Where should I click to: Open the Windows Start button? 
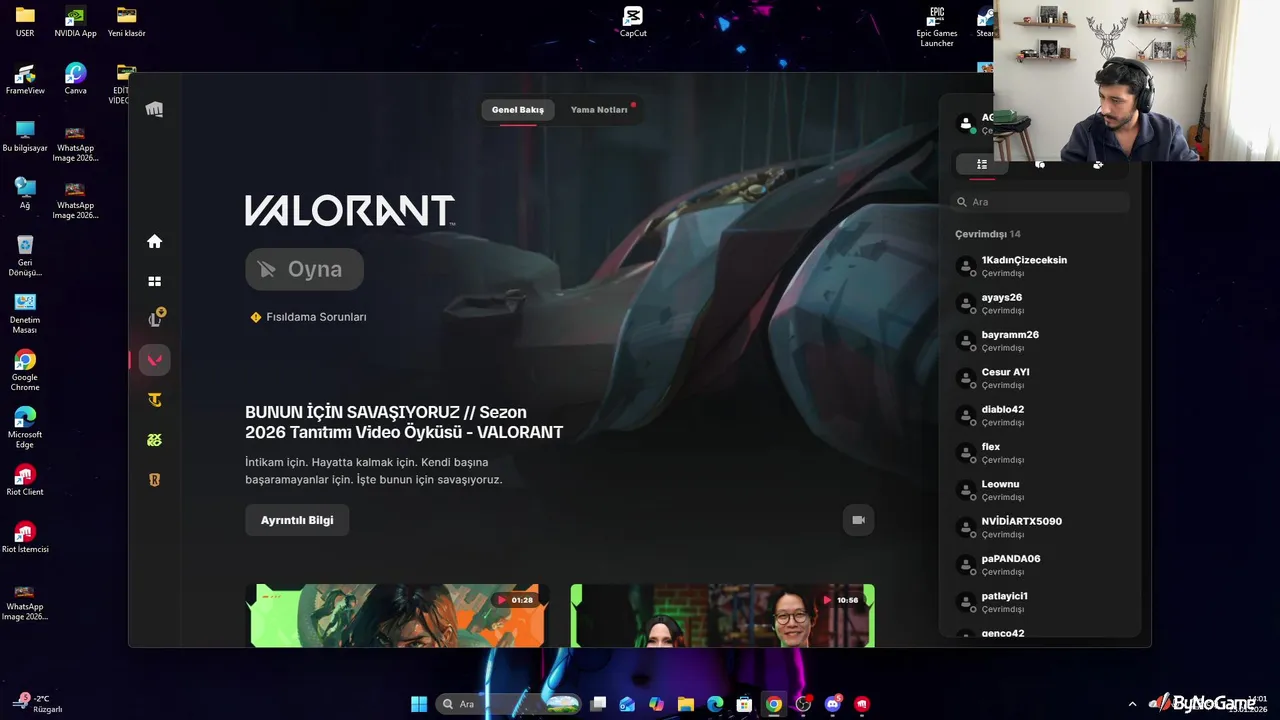[x=419, y=704]
